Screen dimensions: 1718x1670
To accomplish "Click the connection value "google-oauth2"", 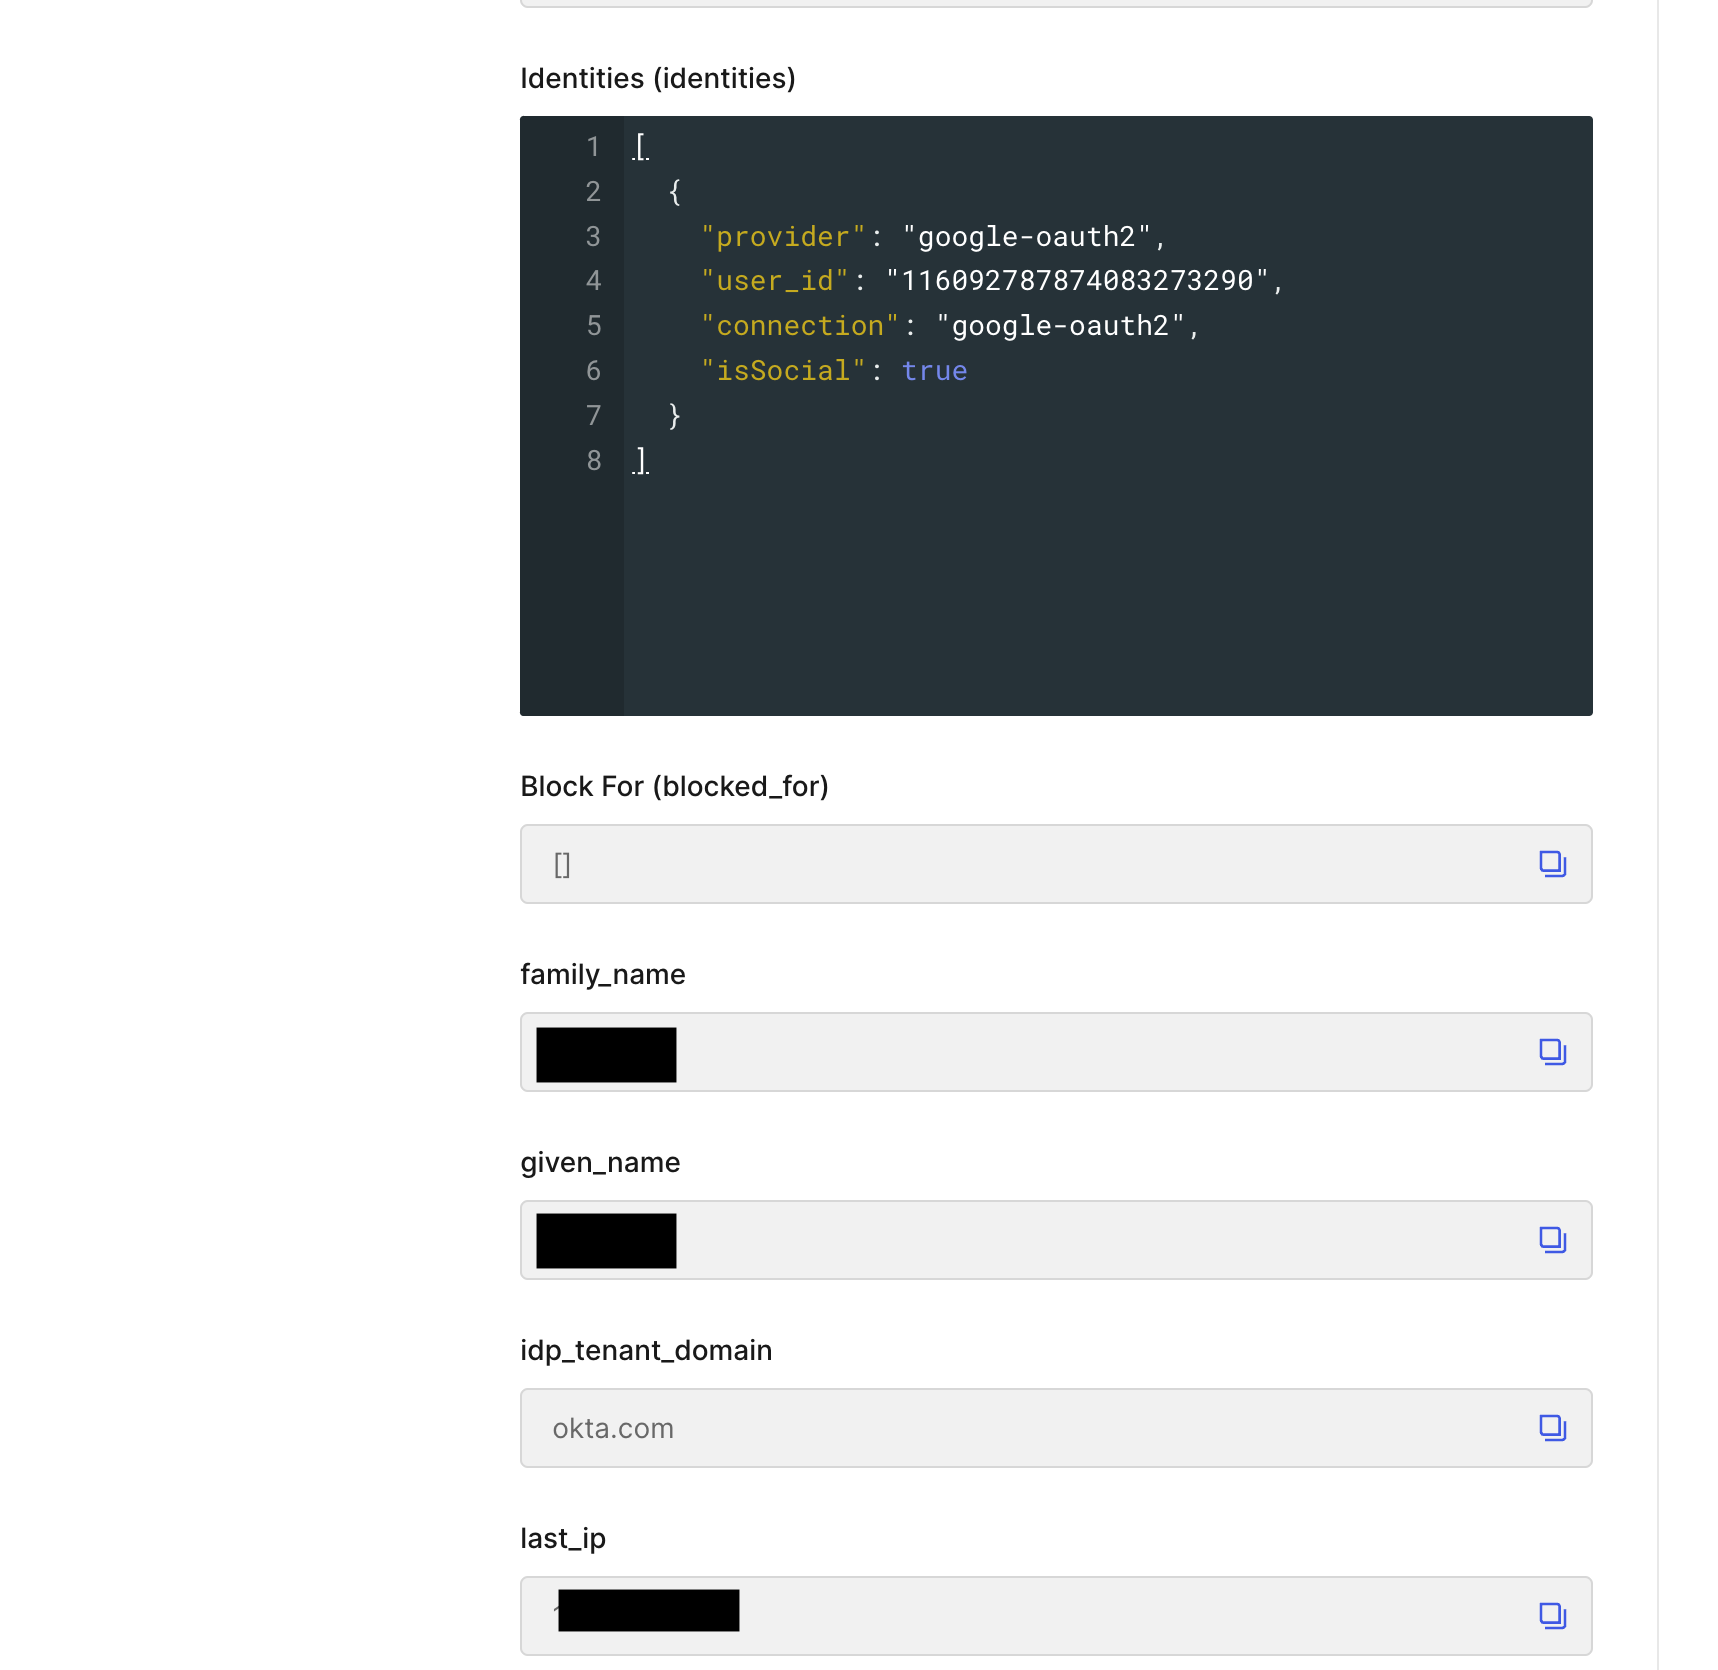I will tap(1060, 326).
